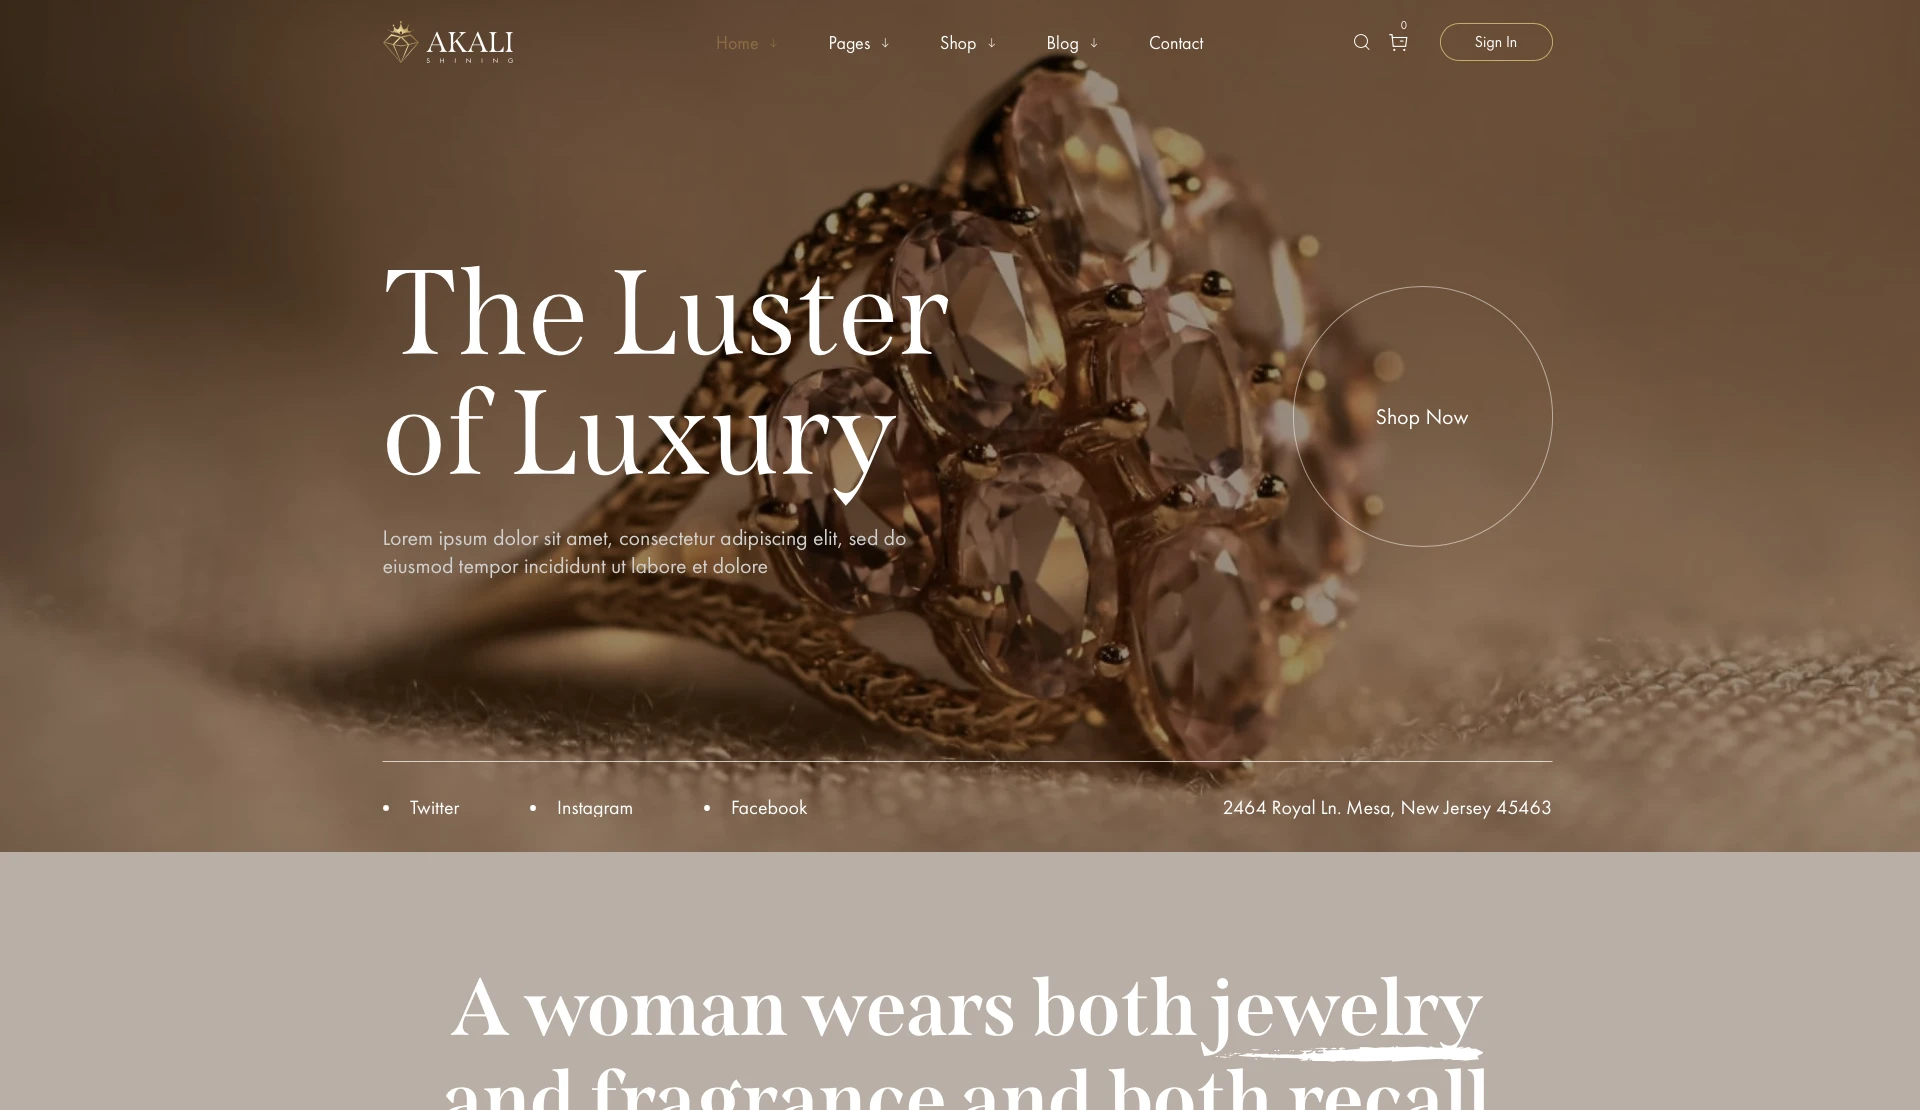Open the Facebook link
1920x1110 pixels.
[769, 808]
